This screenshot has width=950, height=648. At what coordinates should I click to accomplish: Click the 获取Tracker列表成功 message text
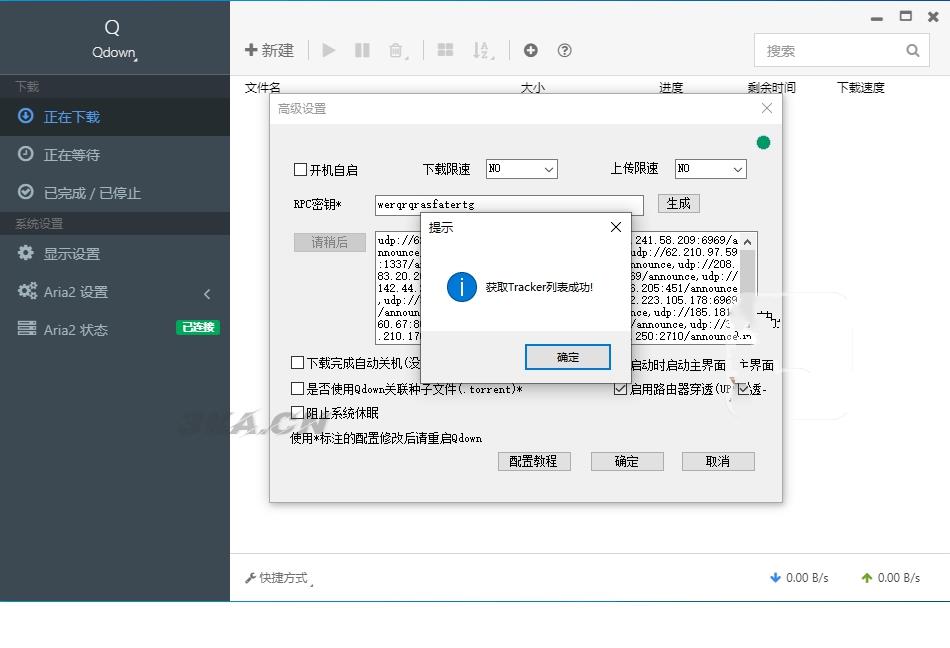click(x=539, y=287)
